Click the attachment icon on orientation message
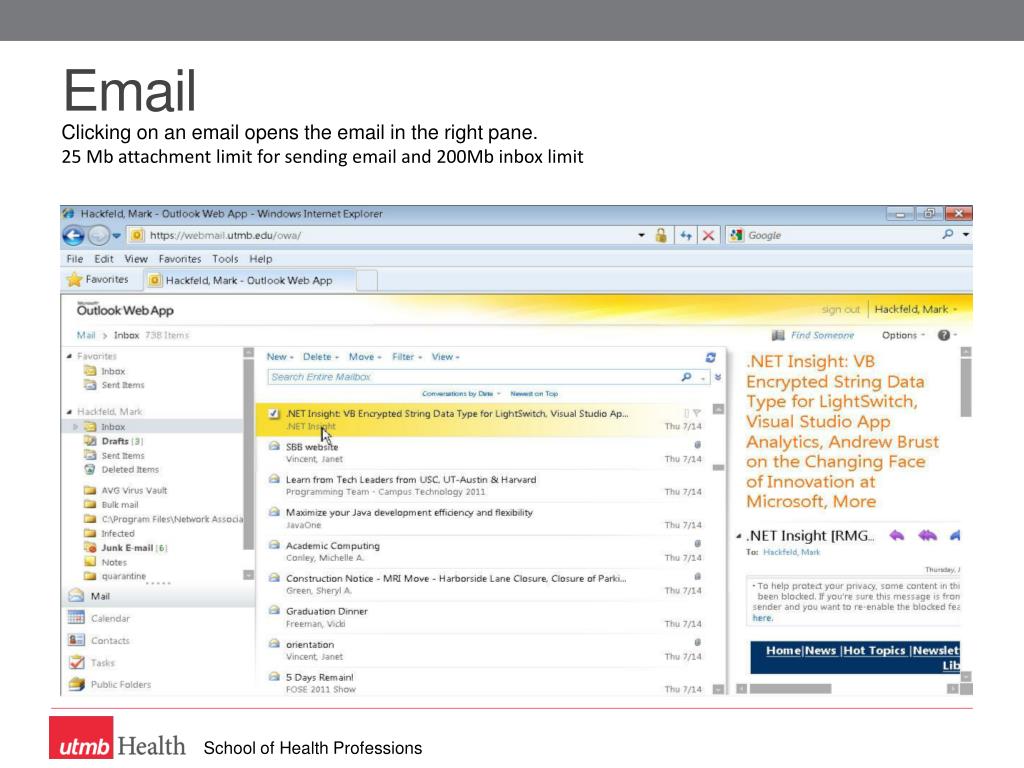 (697, 643)
